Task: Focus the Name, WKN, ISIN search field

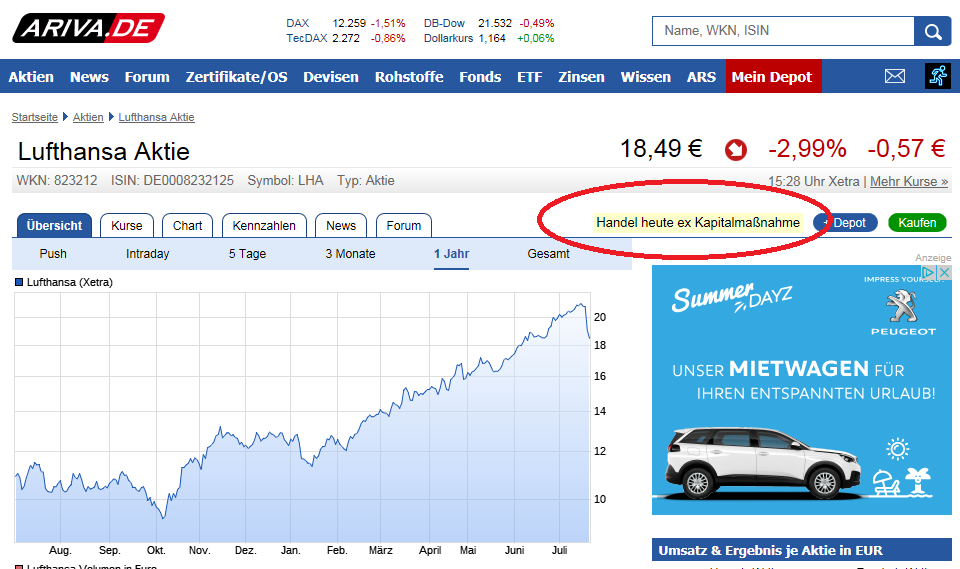Action: tap(783, 31)
